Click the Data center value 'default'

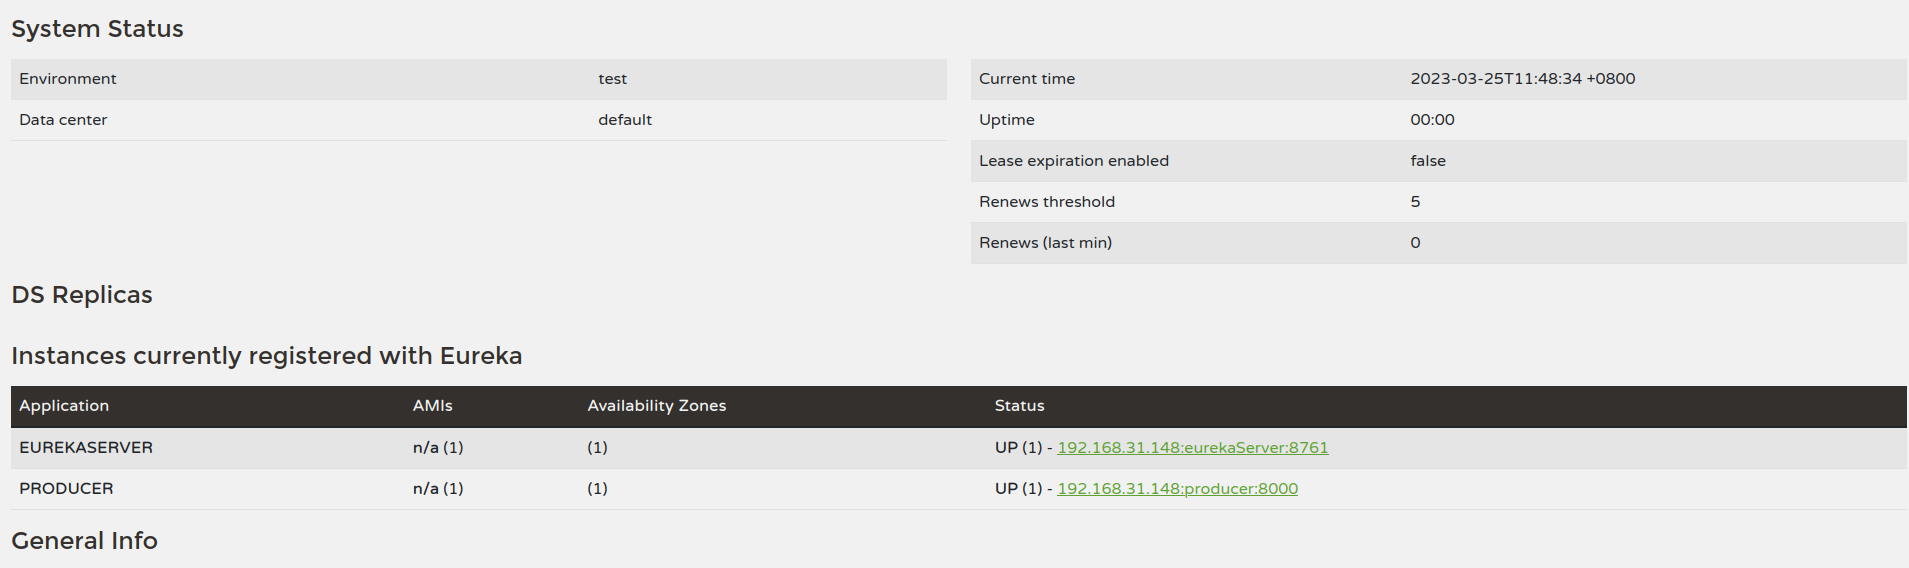pos(625,120)
